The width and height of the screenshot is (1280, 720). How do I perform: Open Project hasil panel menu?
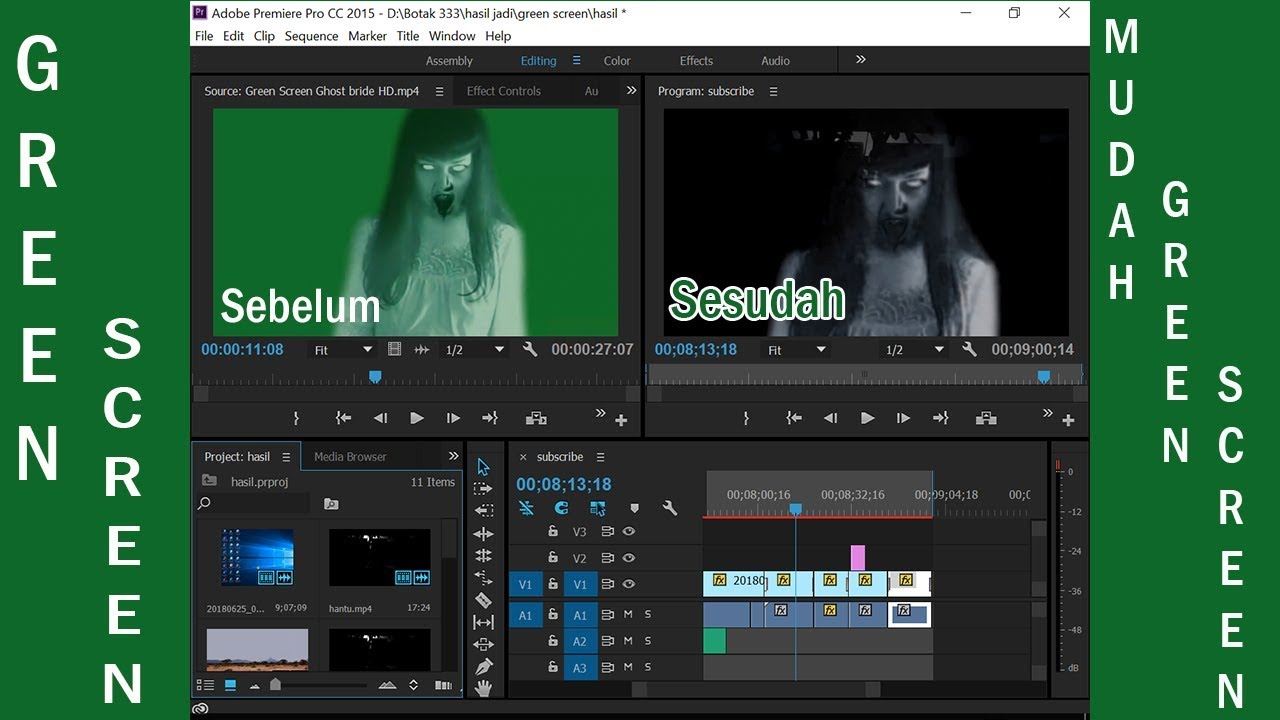click(286, 457)
